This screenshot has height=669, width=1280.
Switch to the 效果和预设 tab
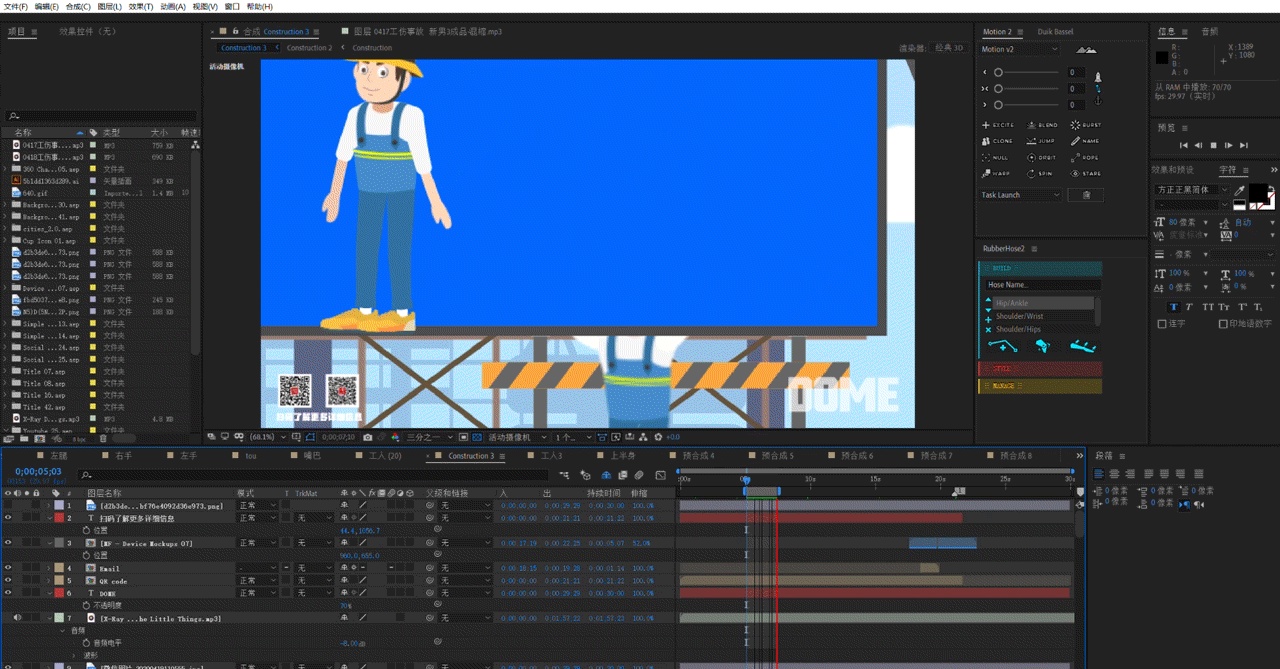(x=1172, y=170)
